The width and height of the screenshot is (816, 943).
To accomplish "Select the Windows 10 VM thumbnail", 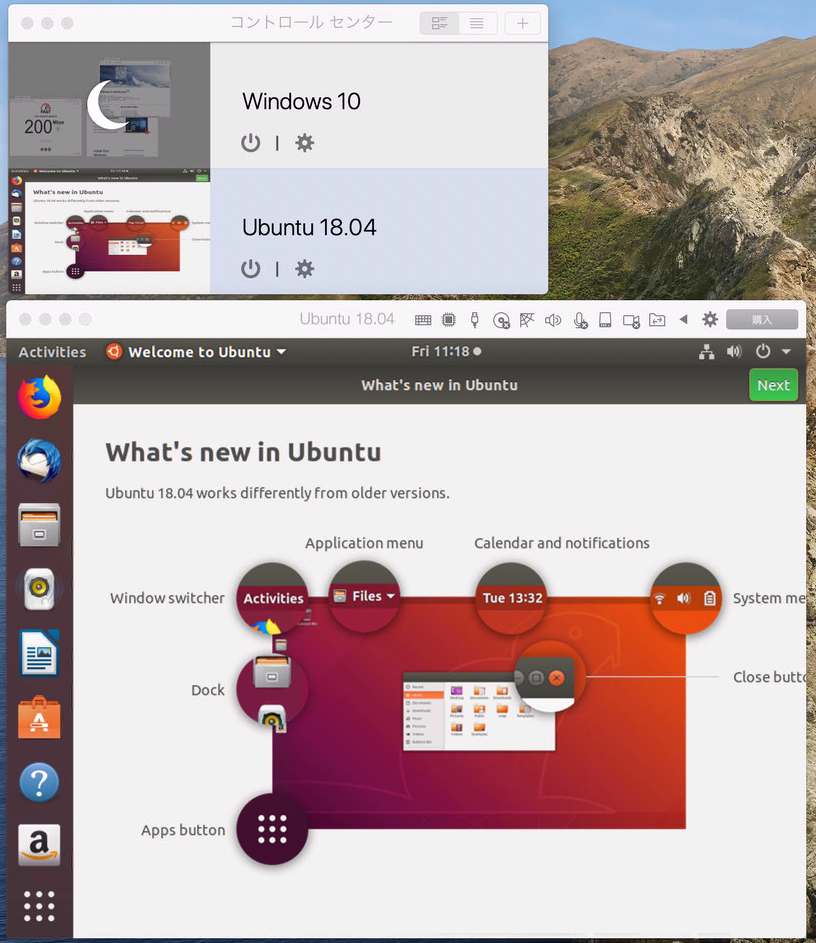I will pyautogui.click(x=109, y=106).
